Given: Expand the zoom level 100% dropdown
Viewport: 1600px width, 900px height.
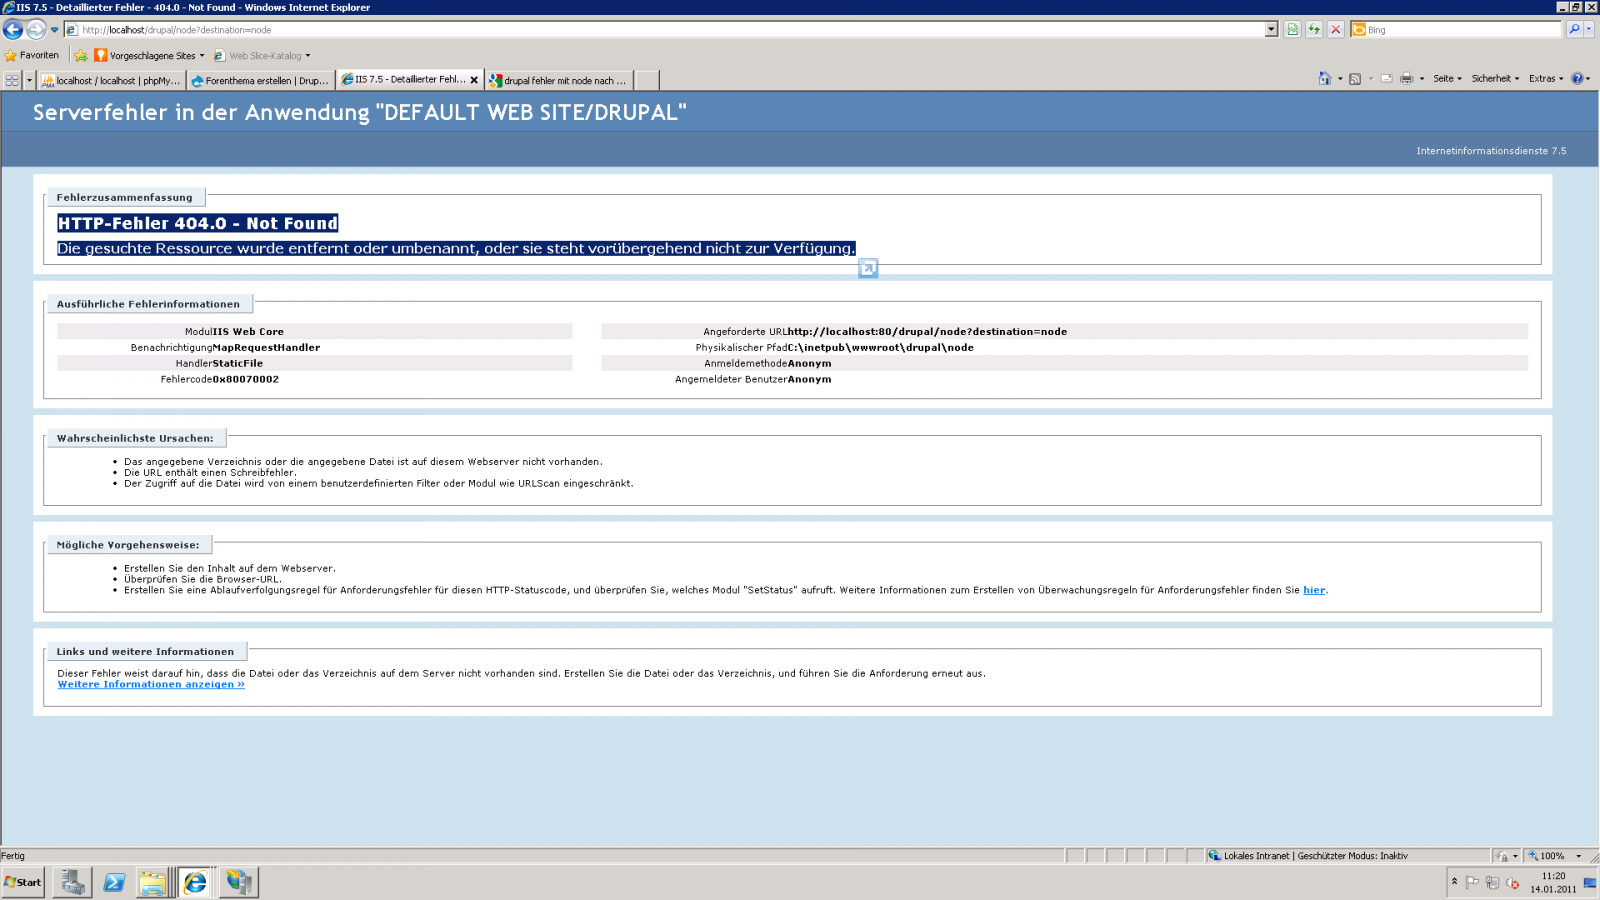Looking at the screenshot, I should 1579,856.
